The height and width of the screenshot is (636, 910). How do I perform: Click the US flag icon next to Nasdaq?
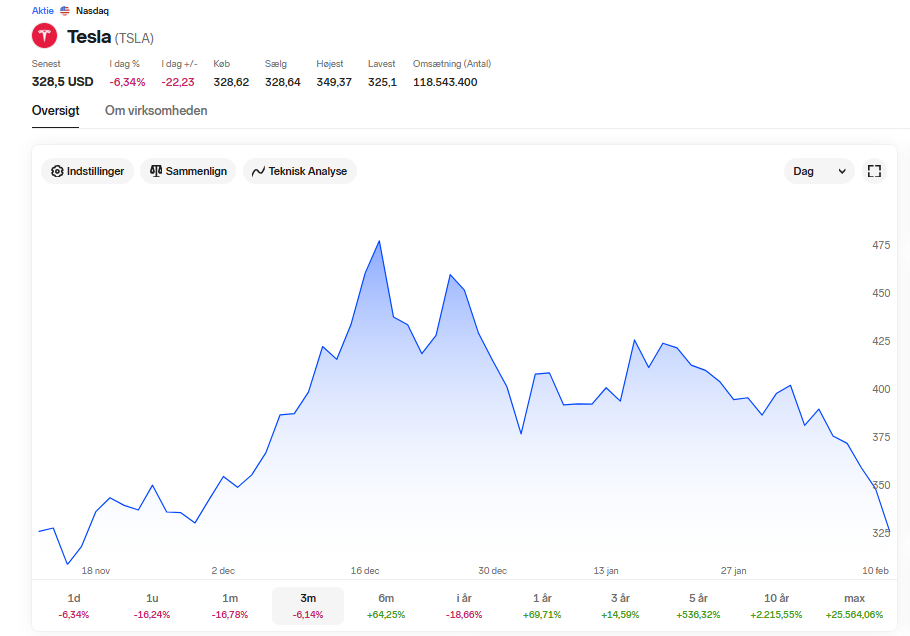(65, 10)
